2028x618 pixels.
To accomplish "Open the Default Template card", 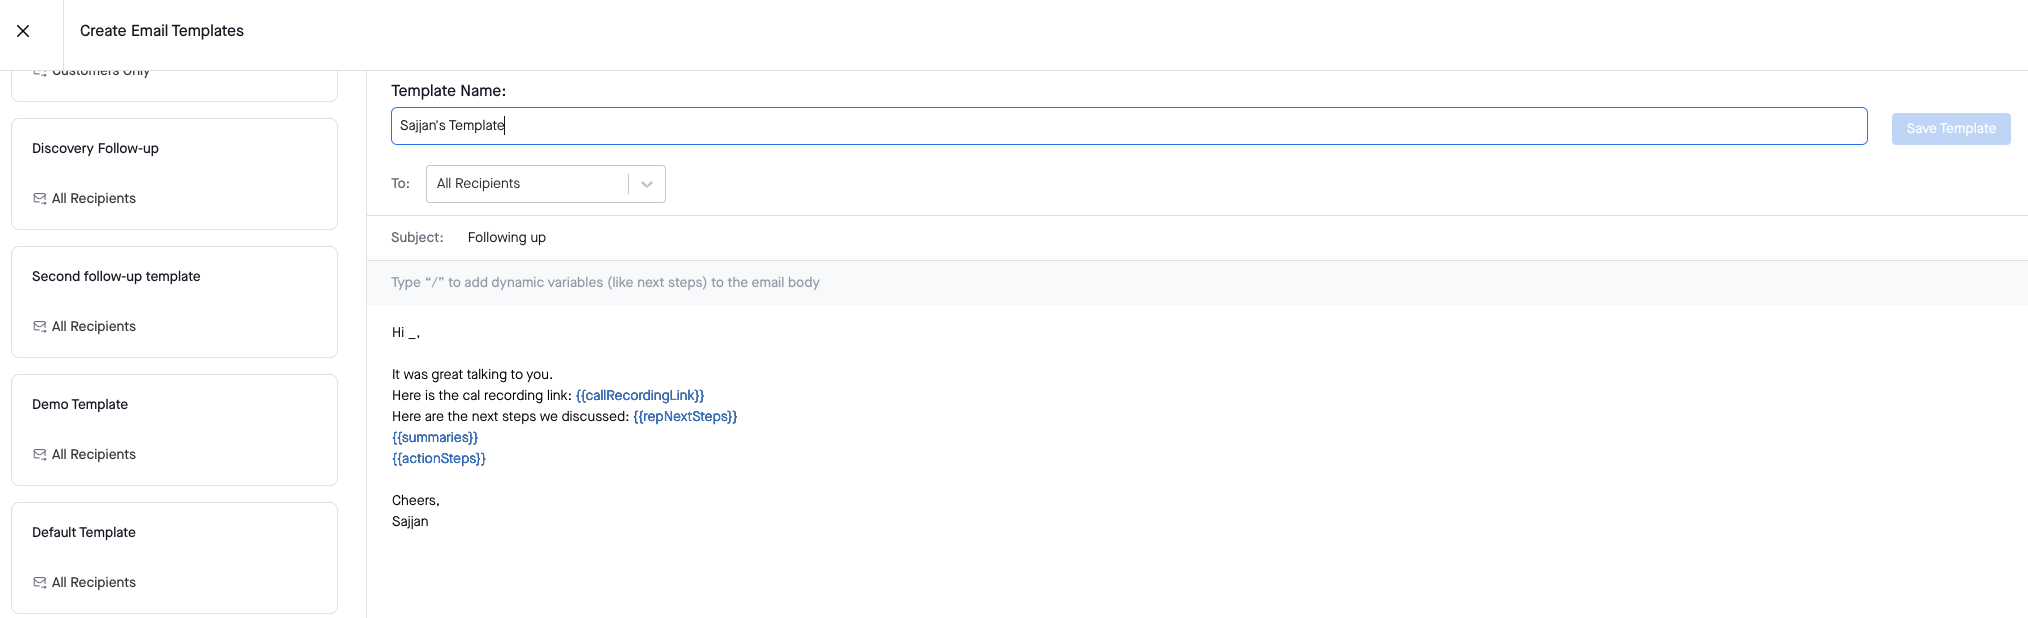I will point(174,557).
